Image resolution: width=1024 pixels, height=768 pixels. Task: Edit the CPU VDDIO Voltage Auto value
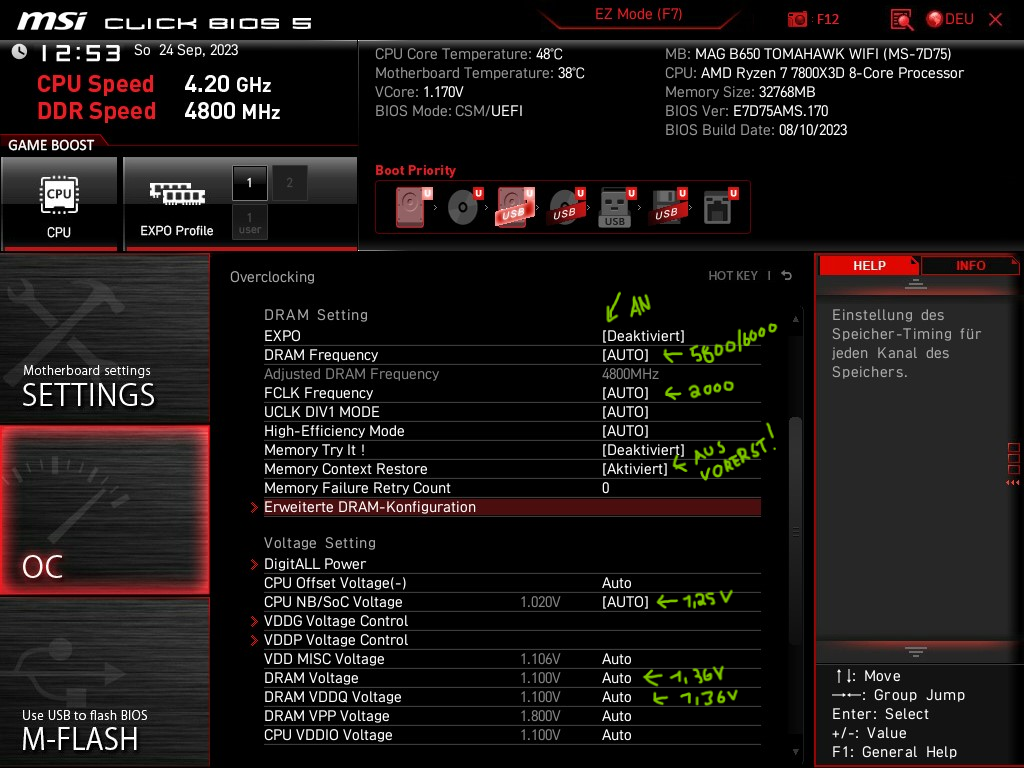616,735
